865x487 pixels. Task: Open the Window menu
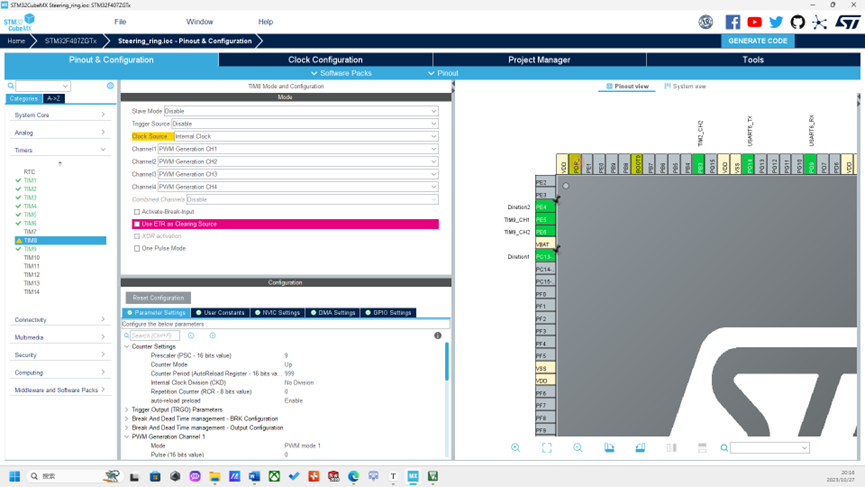199,22
